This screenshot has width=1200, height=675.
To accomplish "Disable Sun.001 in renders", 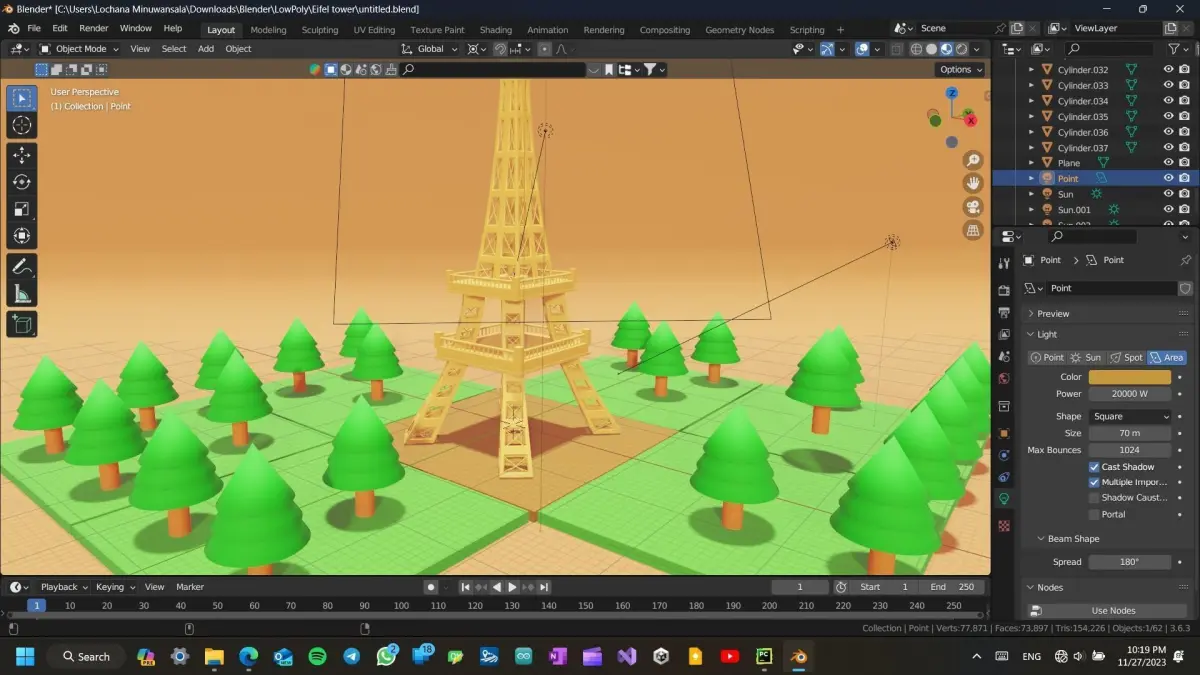I will pos(1184,209).
